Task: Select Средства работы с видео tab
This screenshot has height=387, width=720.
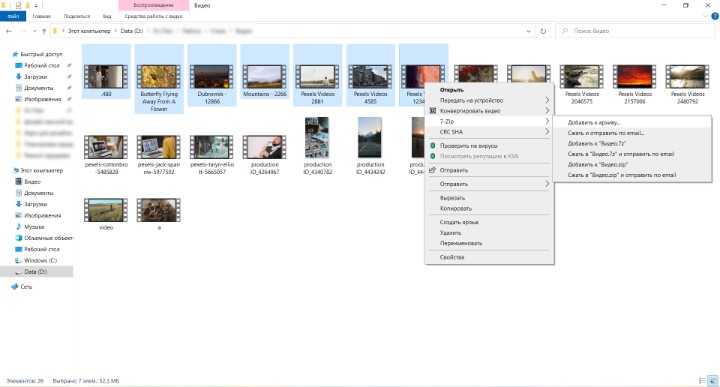Action: (153, 16)
